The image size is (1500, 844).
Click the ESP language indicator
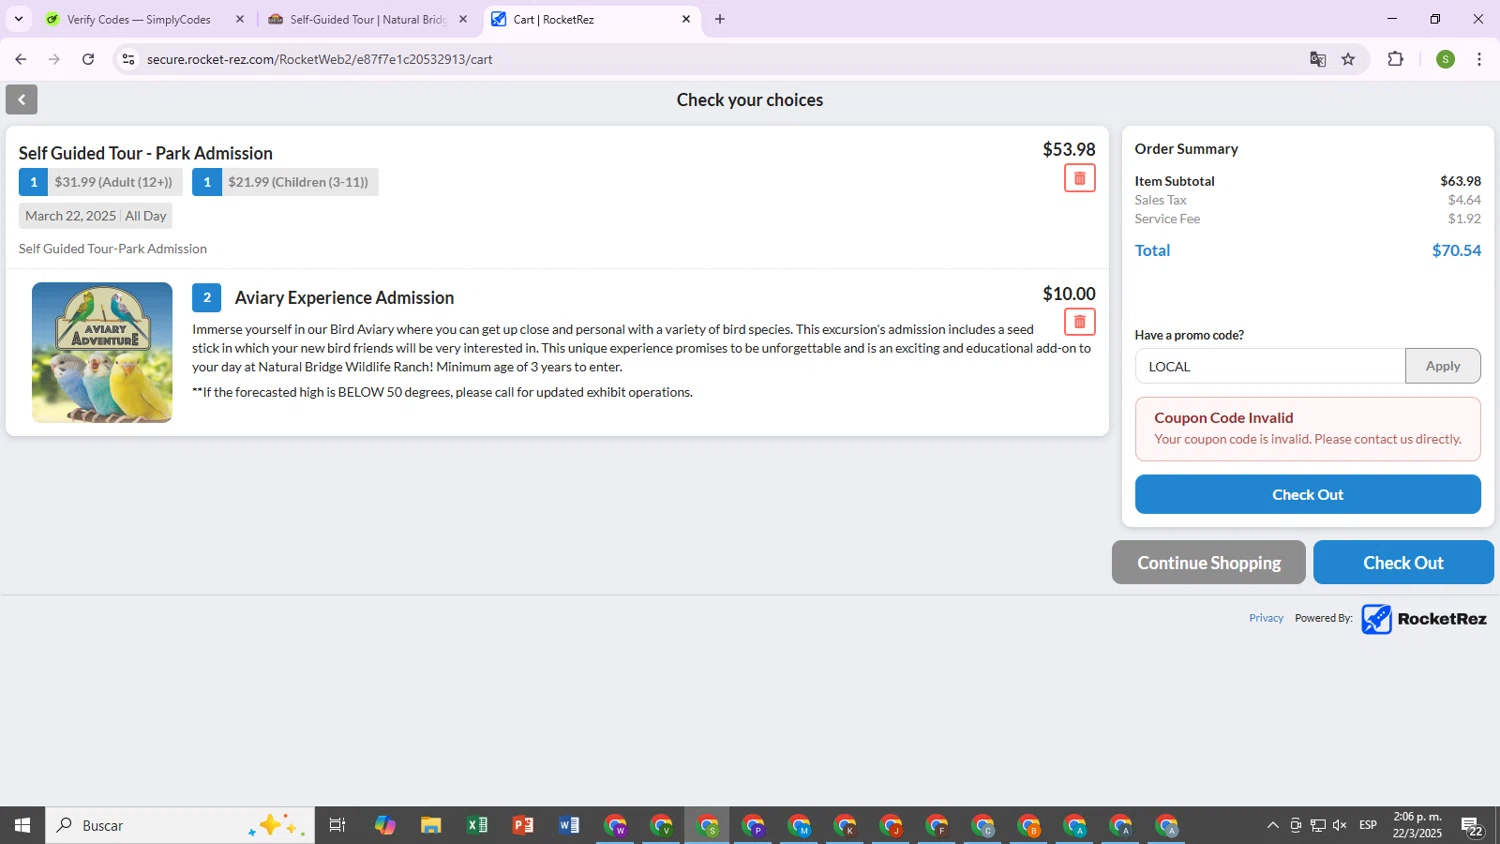1368,825
